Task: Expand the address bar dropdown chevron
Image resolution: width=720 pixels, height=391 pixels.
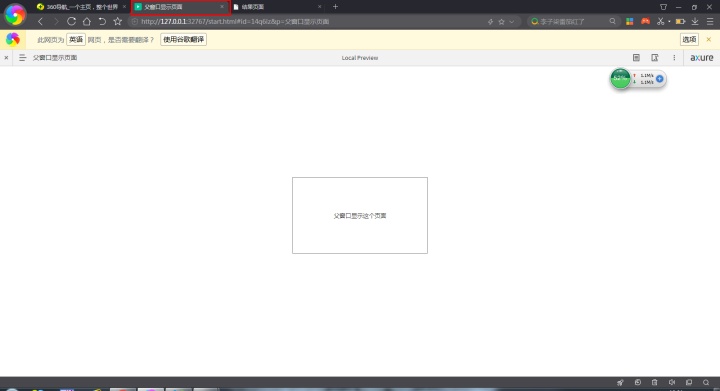Action: click(x=512, y=22)
